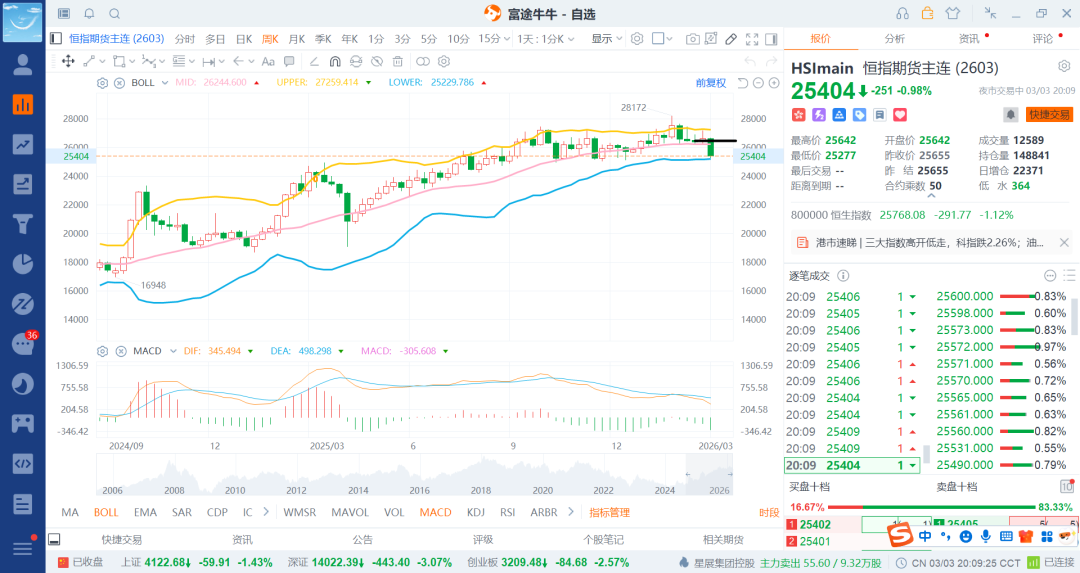Screen dimensions: 1080x573
Task: Open customer service headset icon
Action: [x=902, y=13]
